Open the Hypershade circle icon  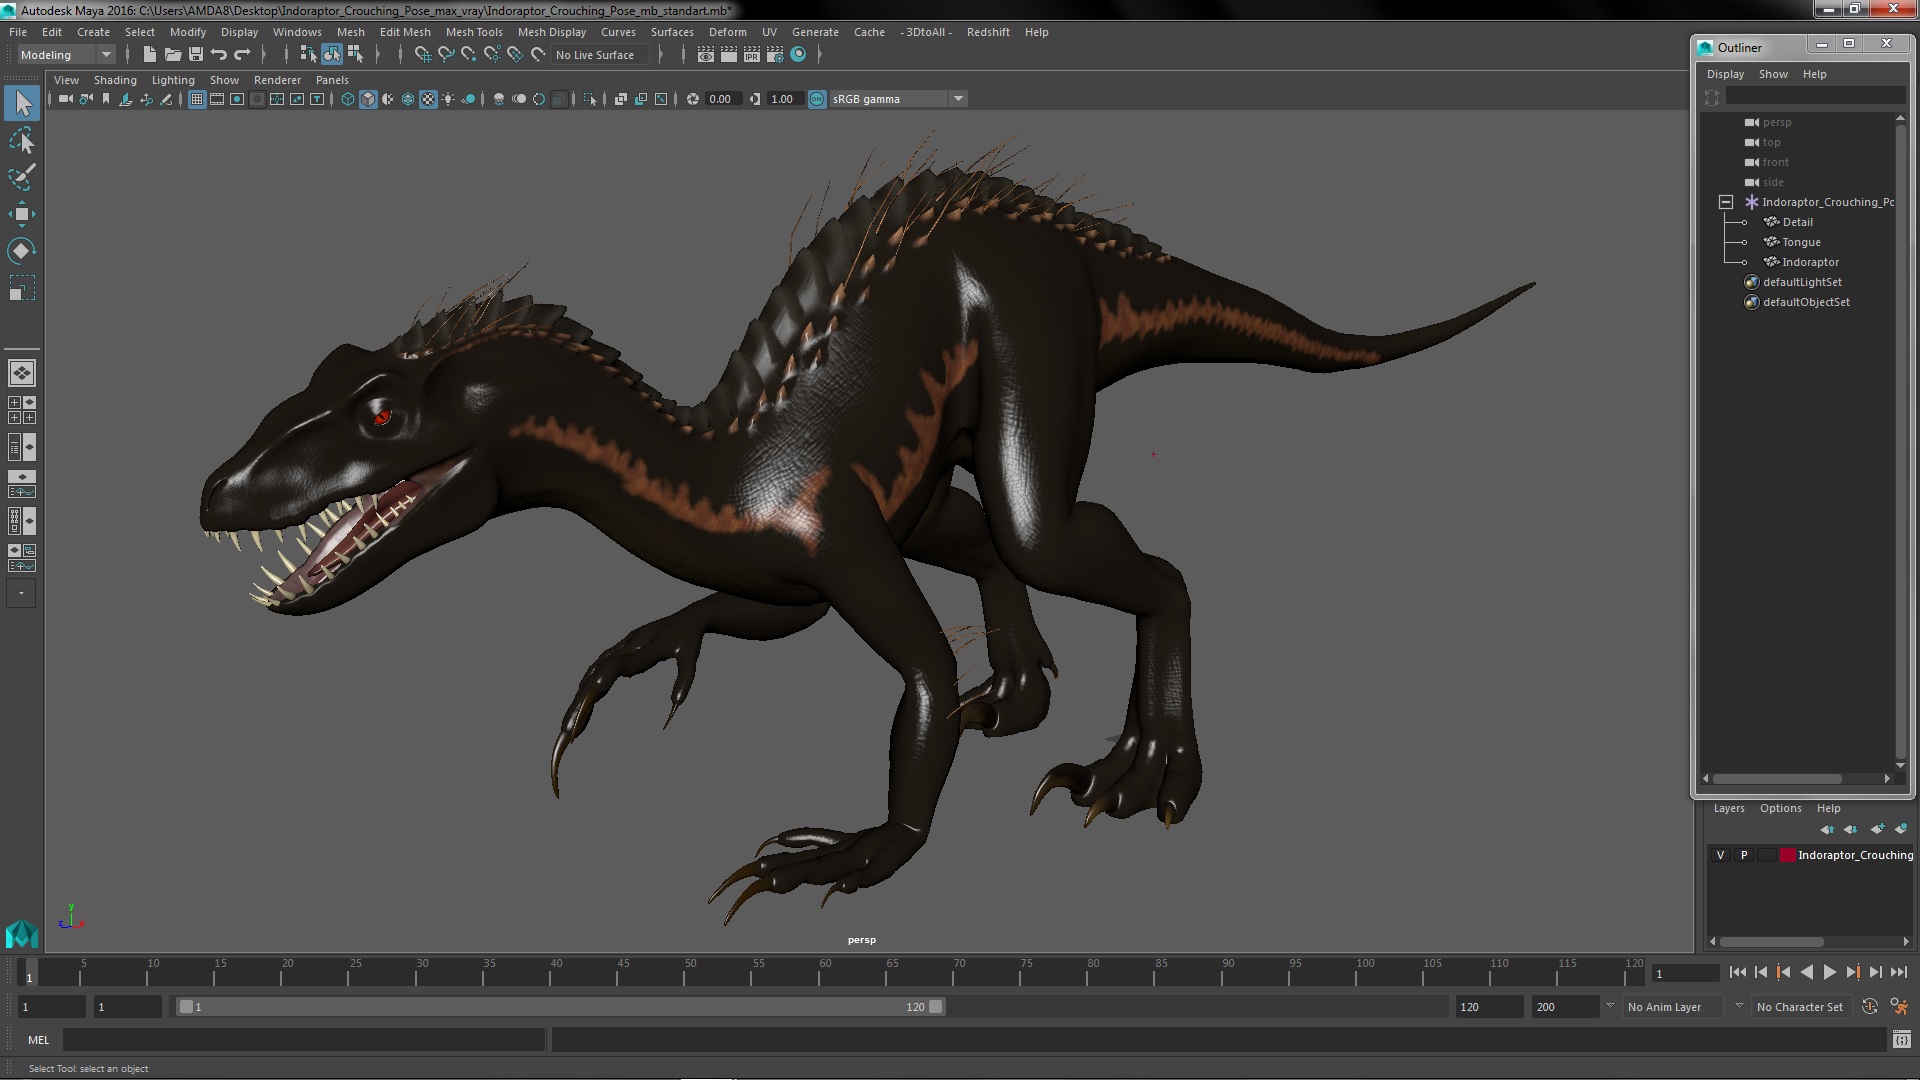pyautogui.click(x=798, y=55)
